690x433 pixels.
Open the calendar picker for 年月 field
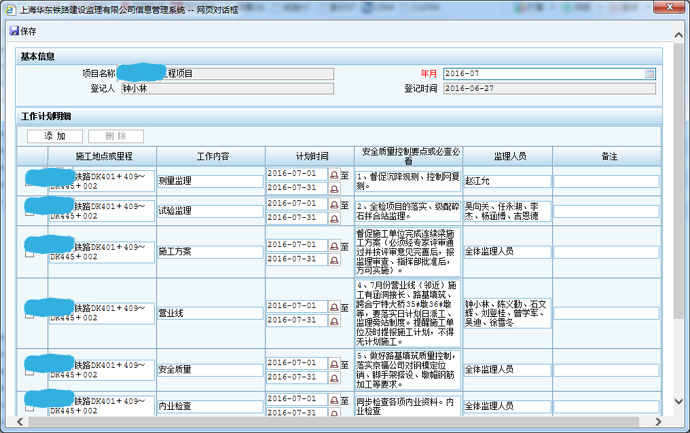tap(650, 74)
